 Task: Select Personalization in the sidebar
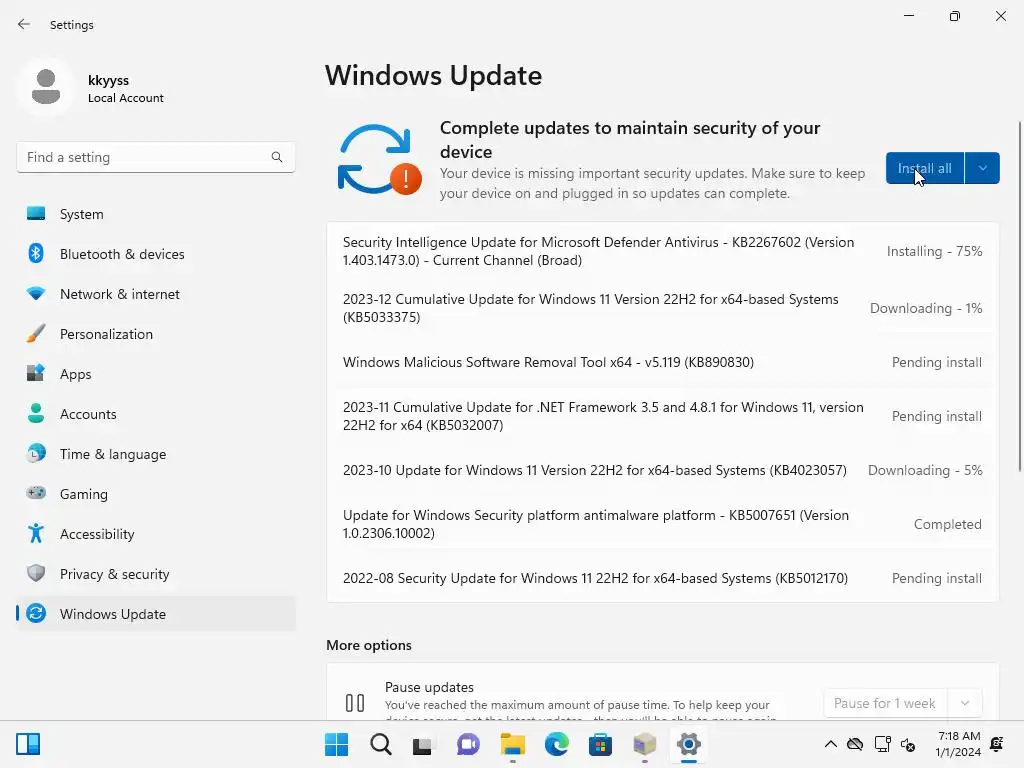pyautogui.click(x=156, y=334)
